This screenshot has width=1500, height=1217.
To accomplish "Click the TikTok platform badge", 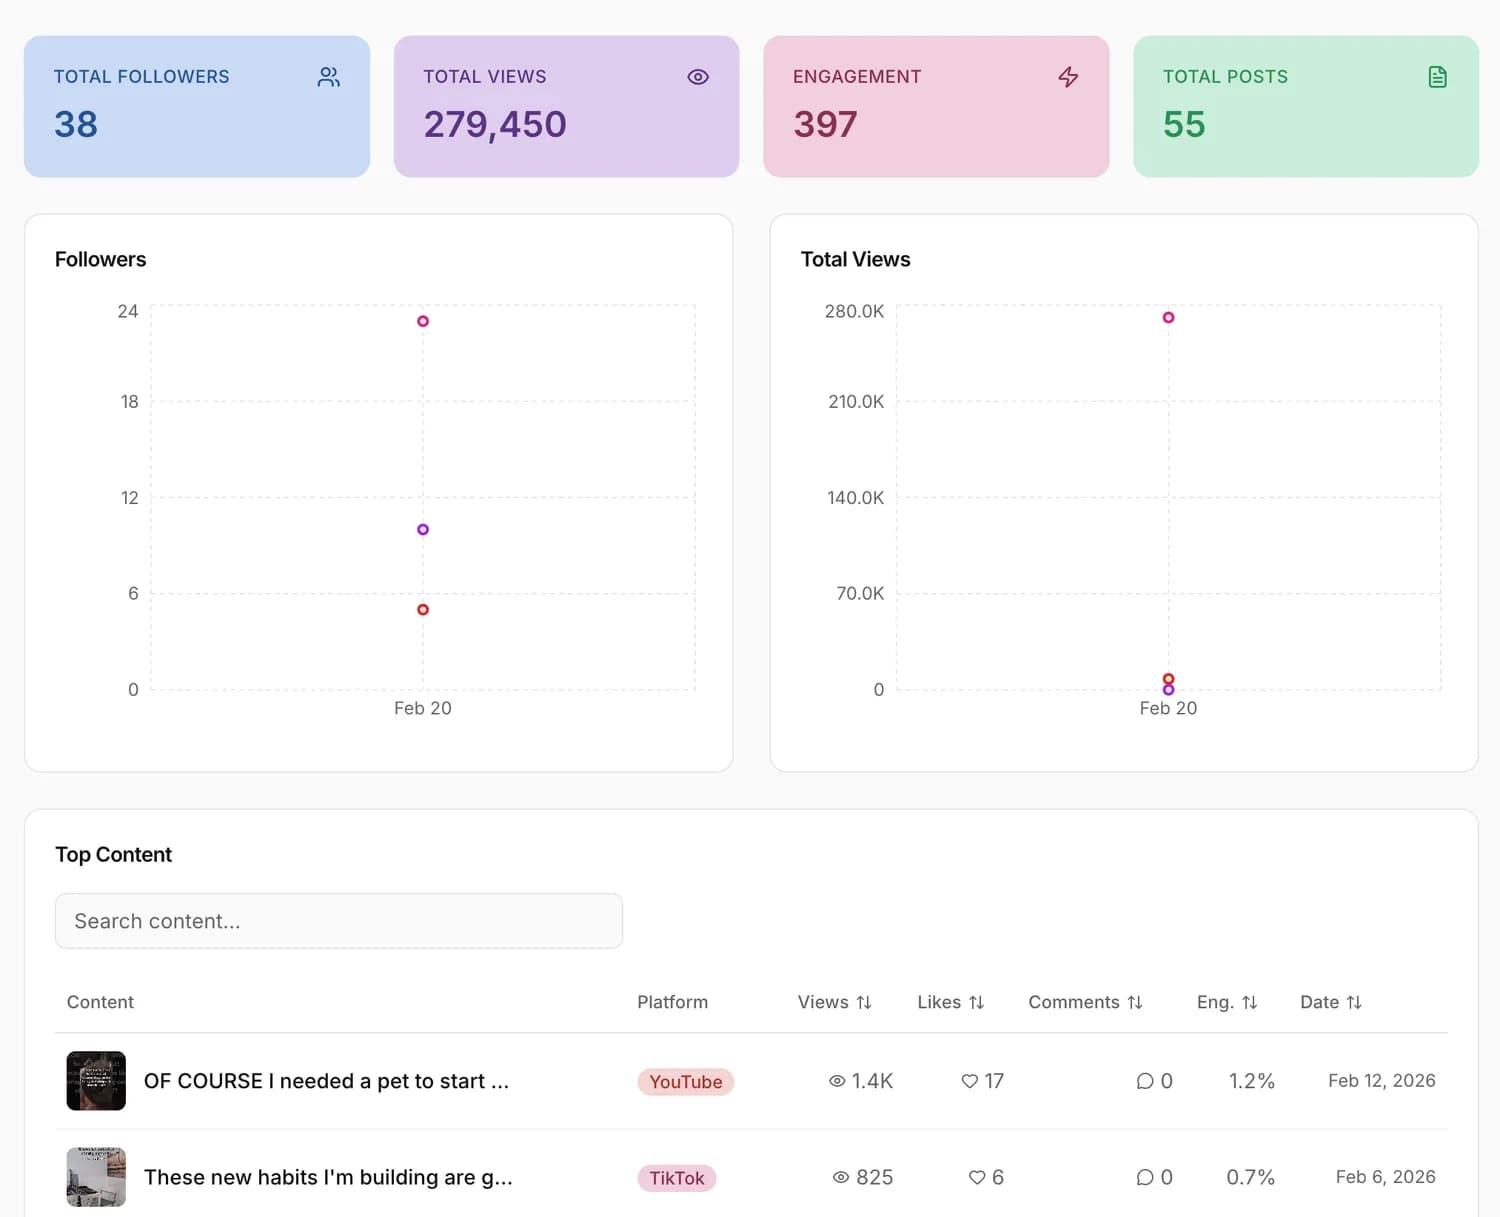I will 677,1178.
